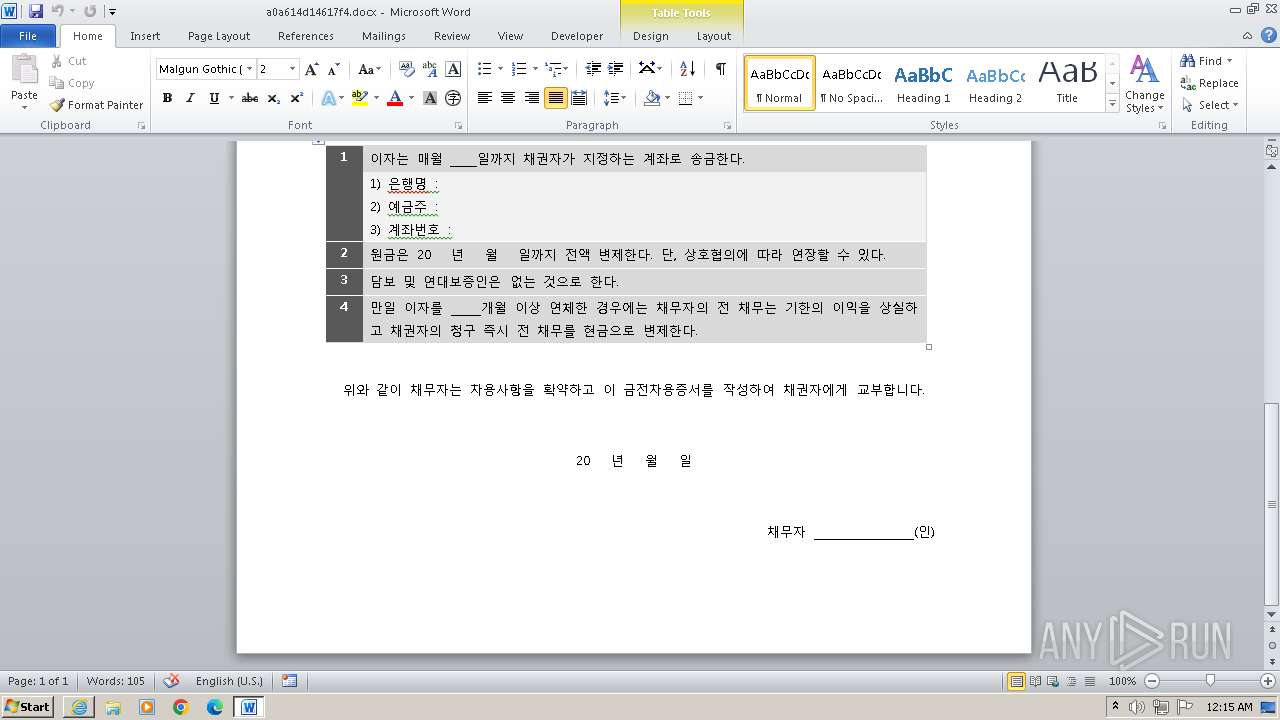Viewport: 1280px width, 720px height.
Task: Click the table move handle above table
Action: click(319, 142)
